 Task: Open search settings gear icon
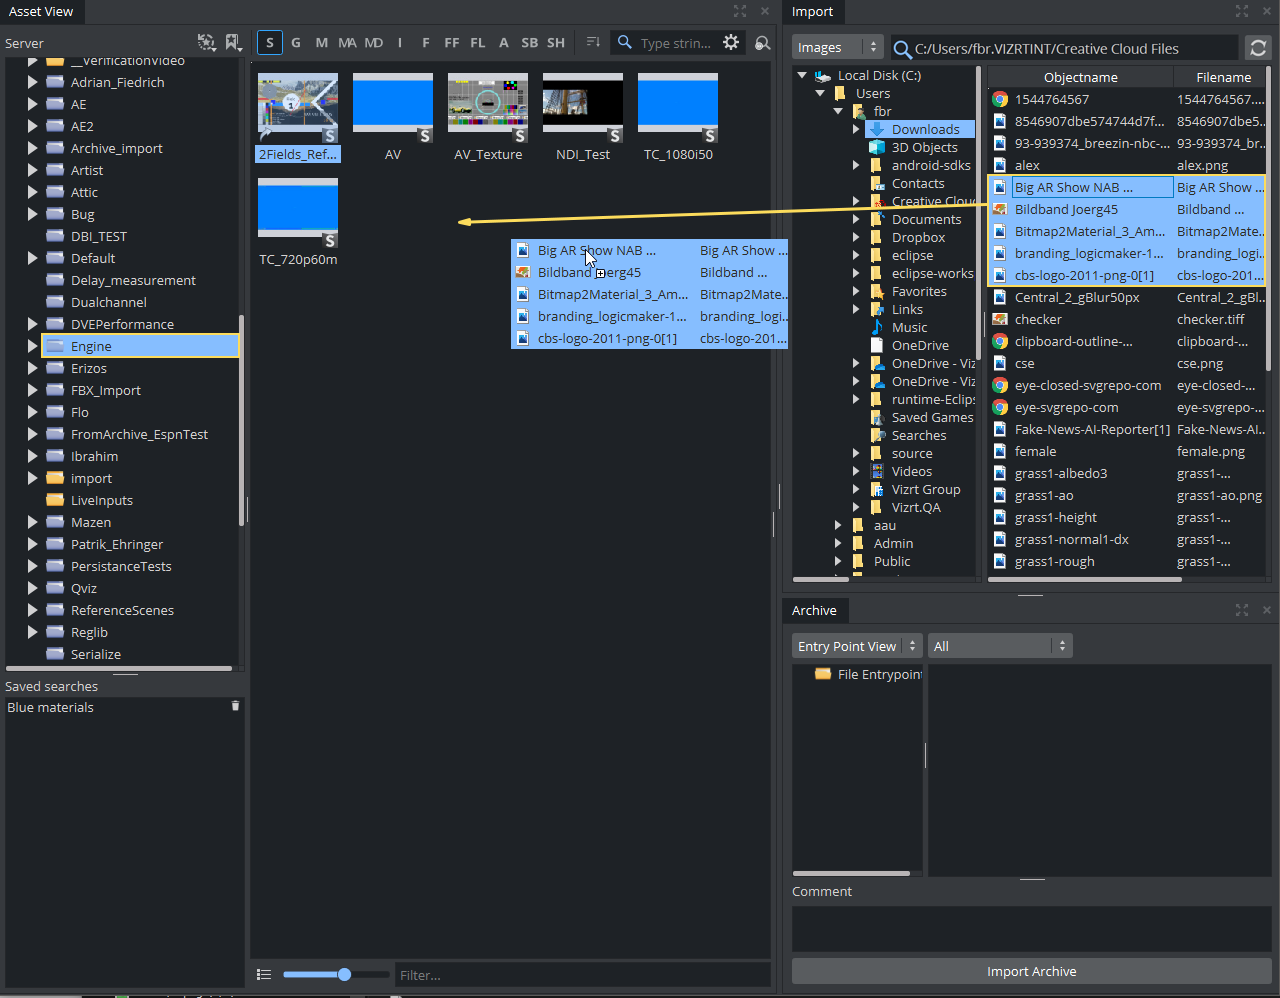[732, 42]
